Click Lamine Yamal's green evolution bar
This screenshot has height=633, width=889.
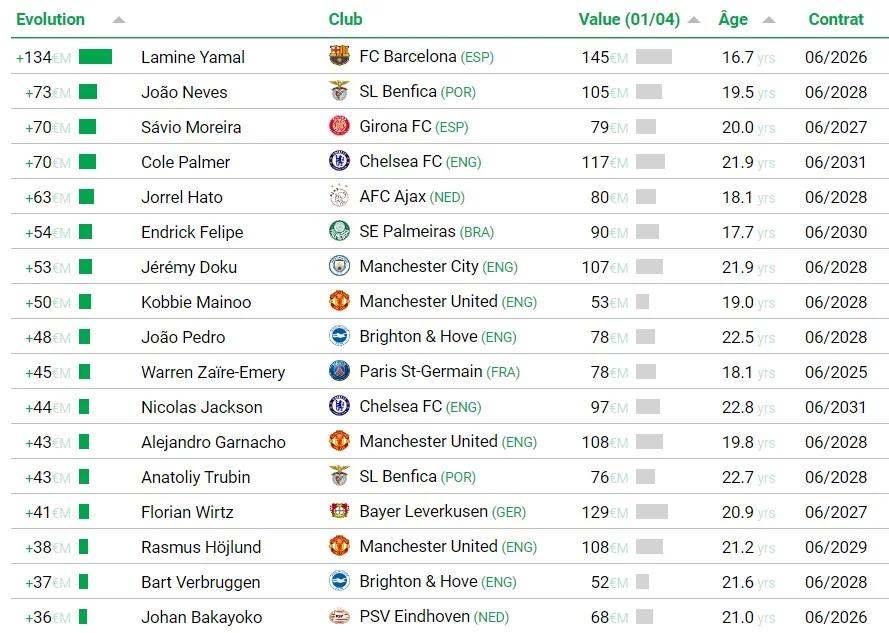95,57
